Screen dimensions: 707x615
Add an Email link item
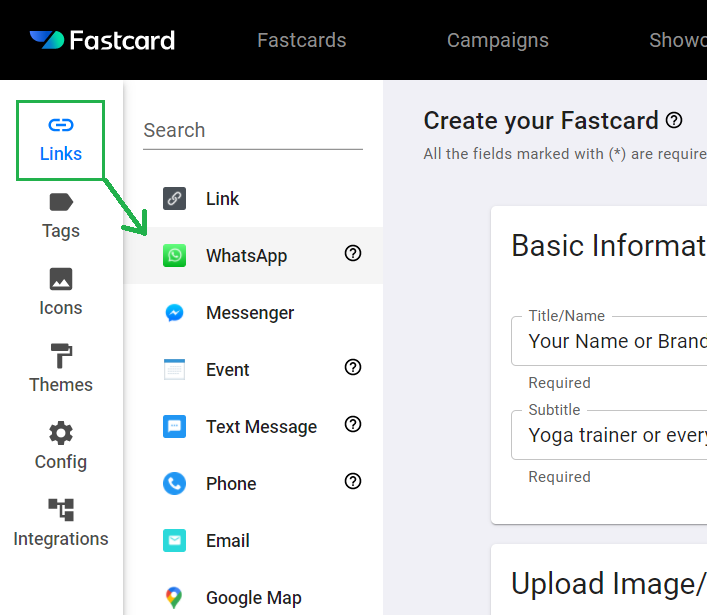click(x=253, y=541)
